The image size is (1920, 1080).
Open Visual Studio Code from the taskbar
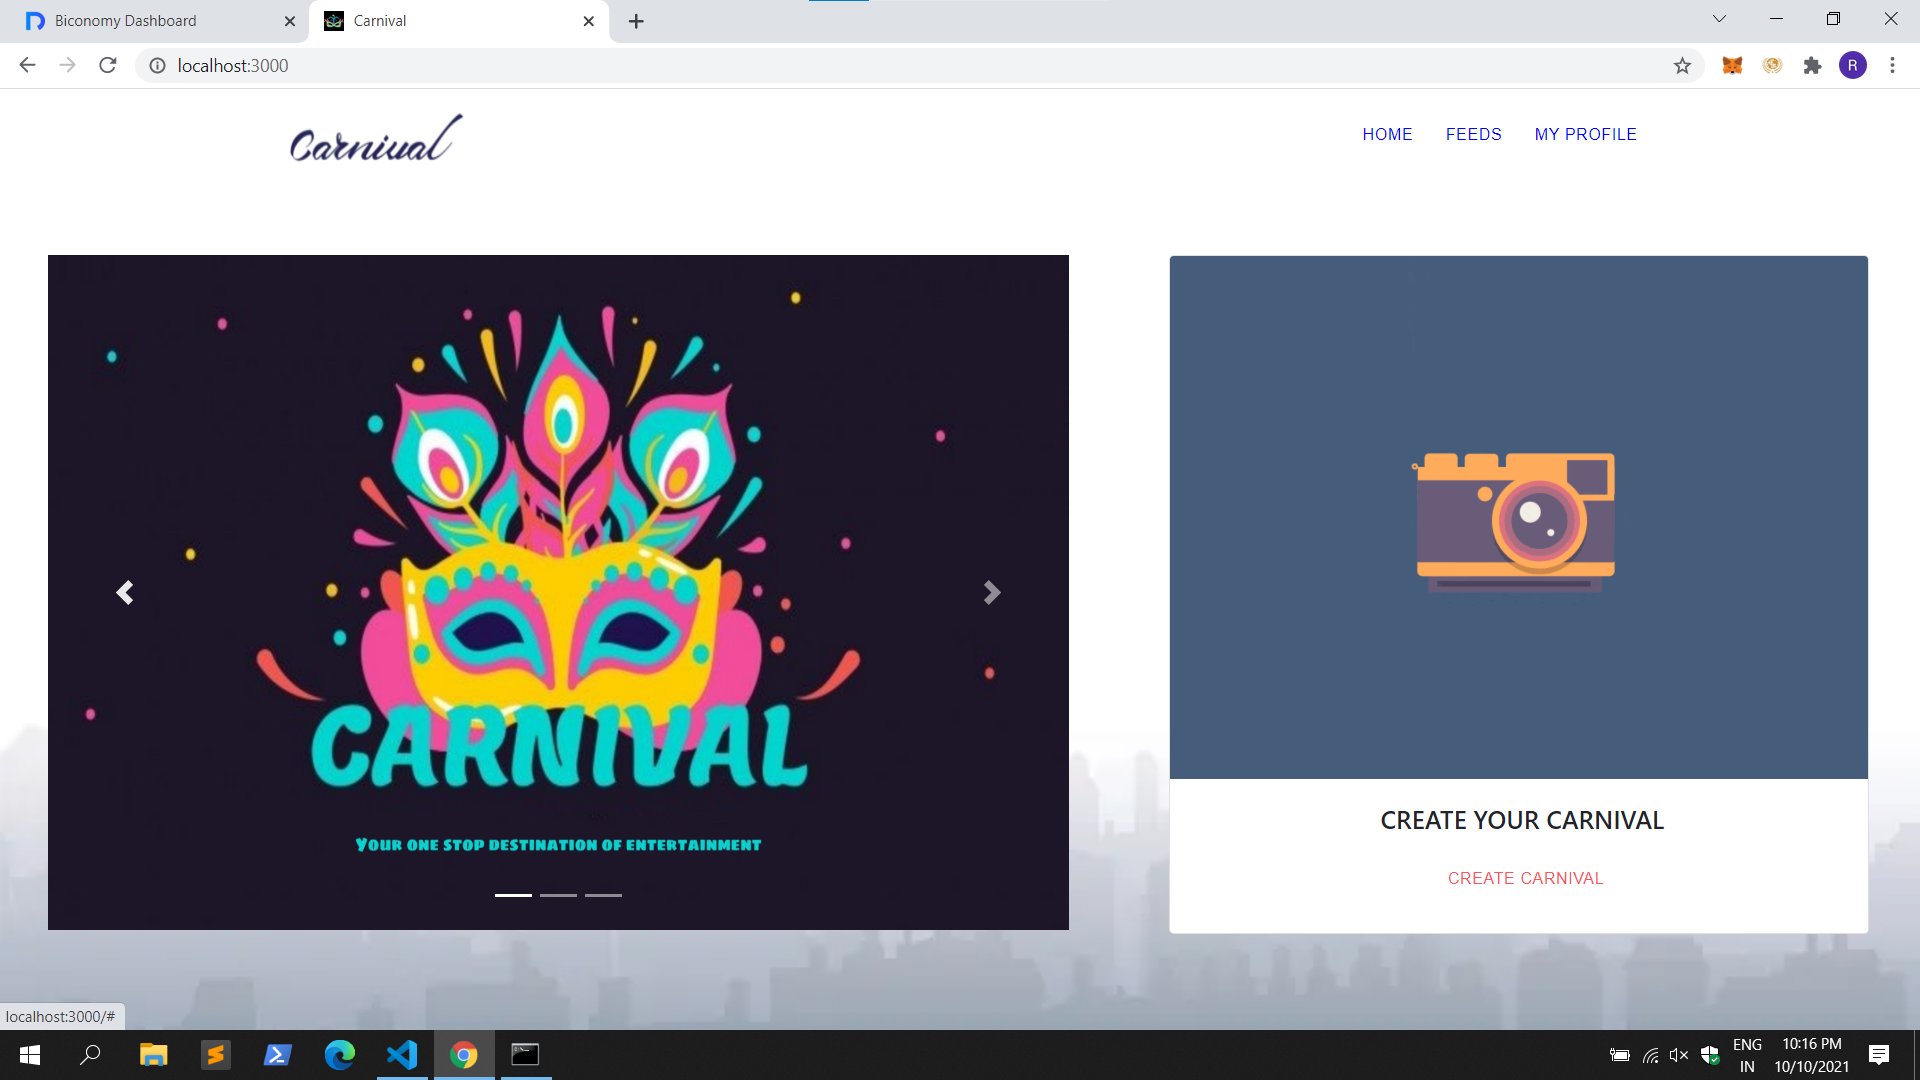(402, 1055)
